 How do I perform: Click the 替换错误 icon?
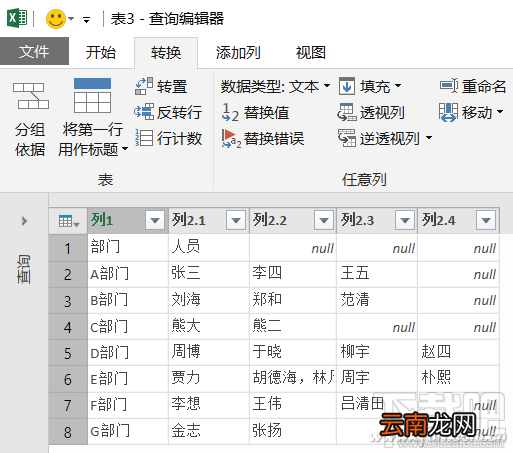[x=231, y=138]
